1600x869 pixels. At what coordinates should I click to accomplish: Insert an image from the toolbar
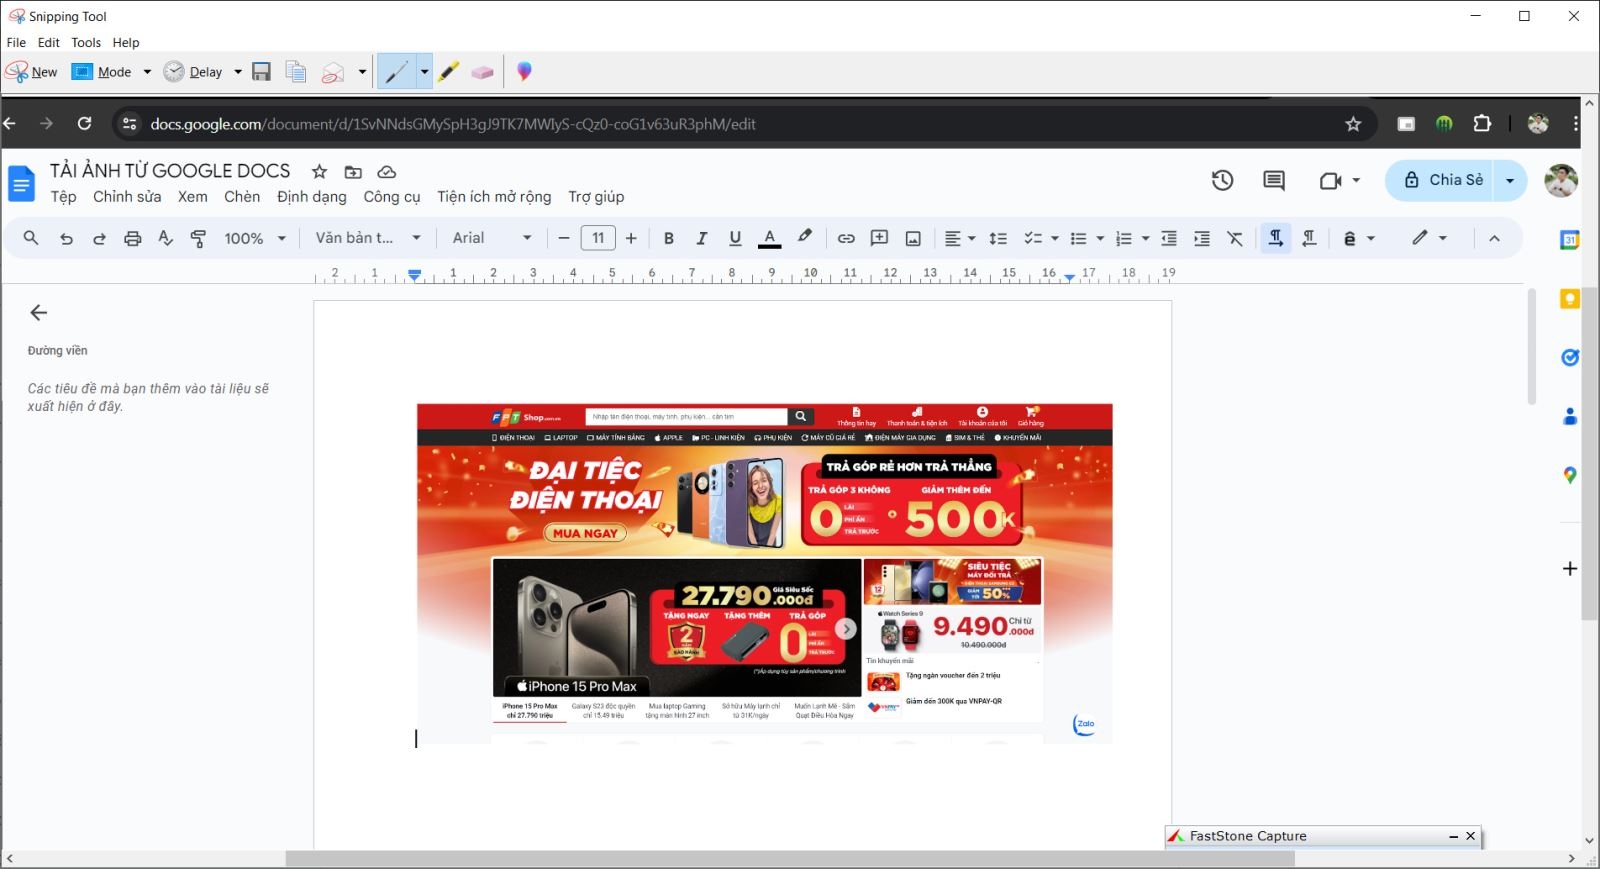click(913, 238)
